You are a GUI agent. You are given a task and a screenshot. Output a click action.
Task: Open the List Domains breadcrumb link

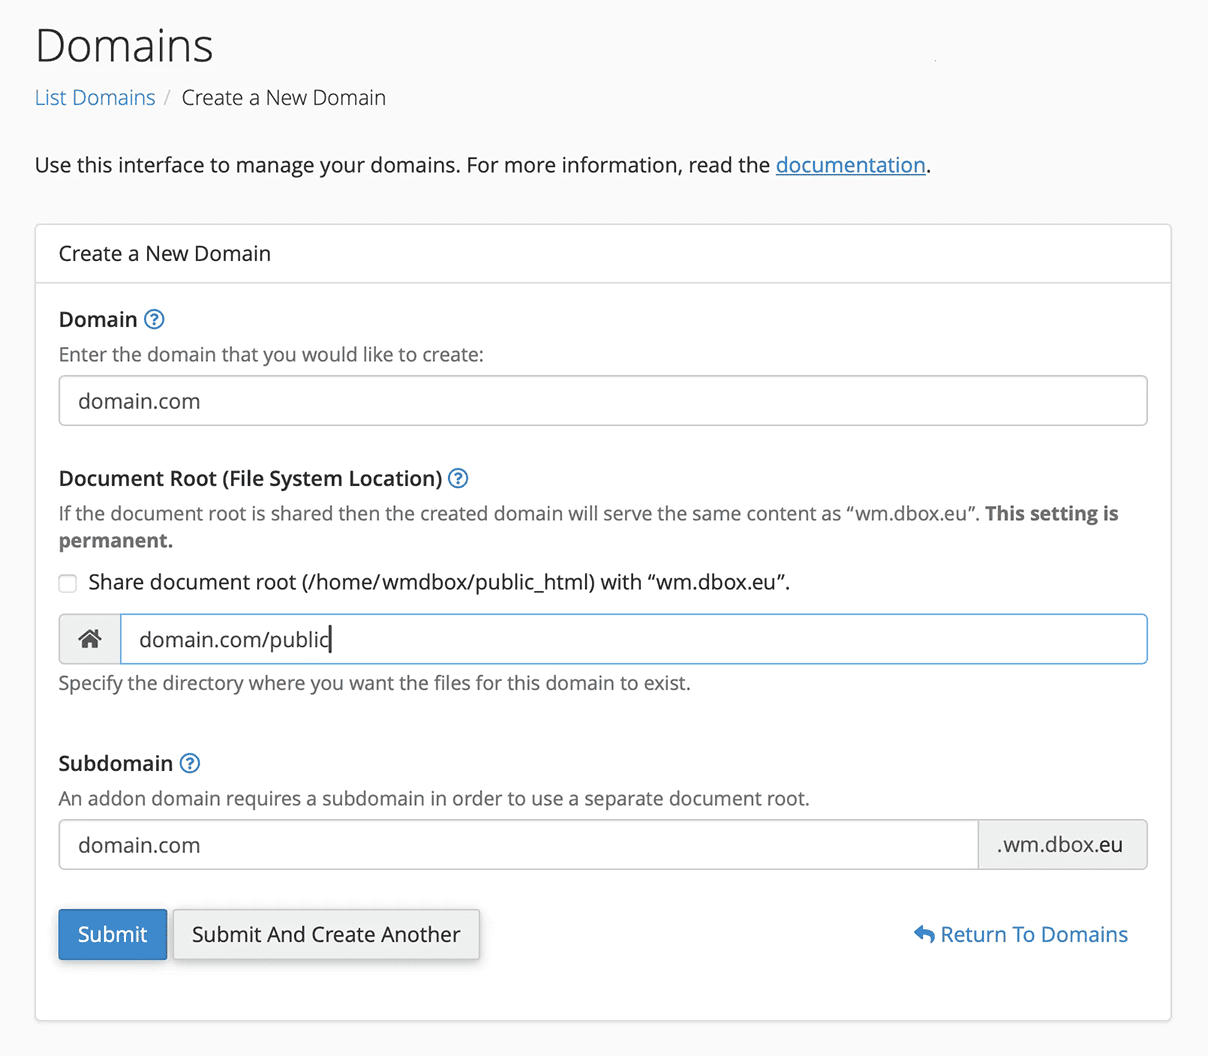pos(95,98)
